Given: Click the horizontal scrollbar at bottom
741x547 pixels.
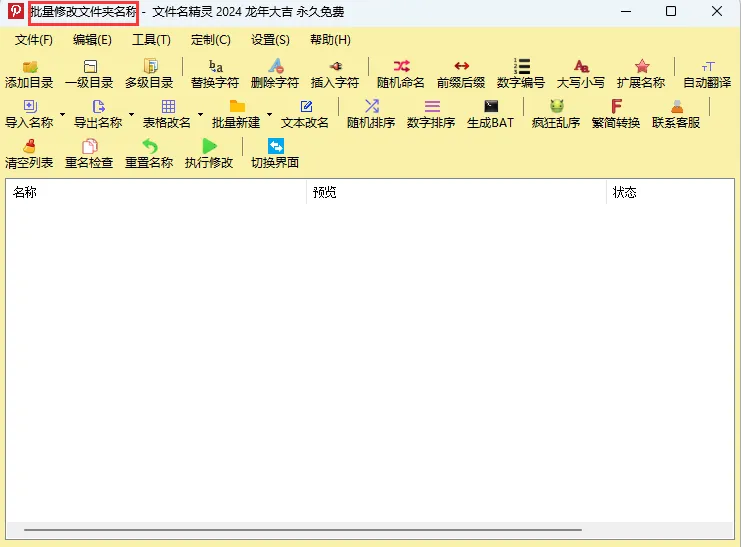Looking at the screenshot, I should [302, 529].
